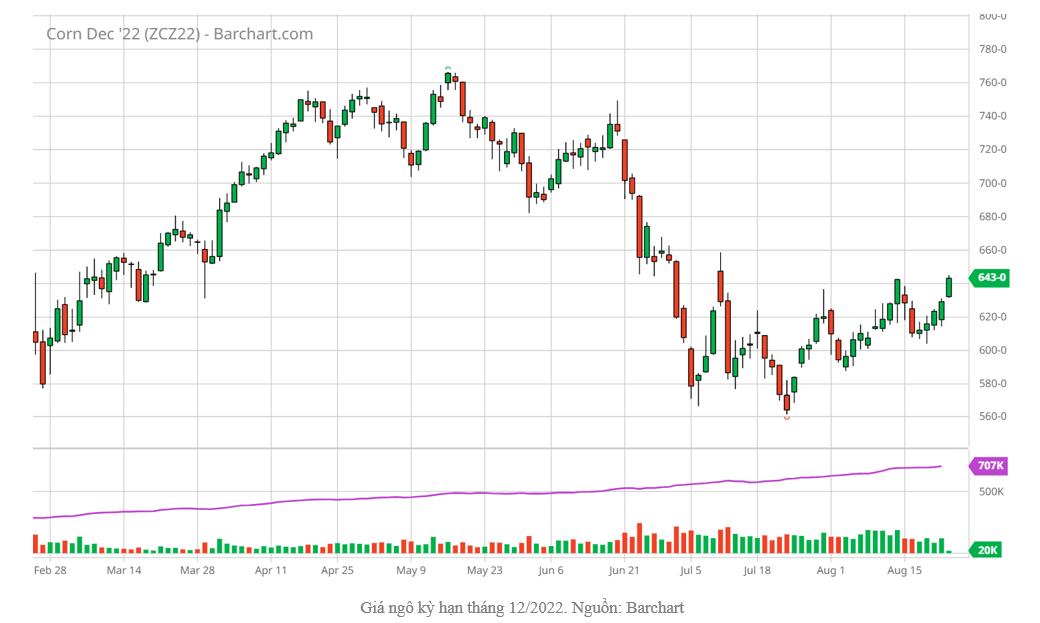The height and width of the screenshot is (623, 1040).
Task: Pick the May 23 date label
Action: pos(485,571)
